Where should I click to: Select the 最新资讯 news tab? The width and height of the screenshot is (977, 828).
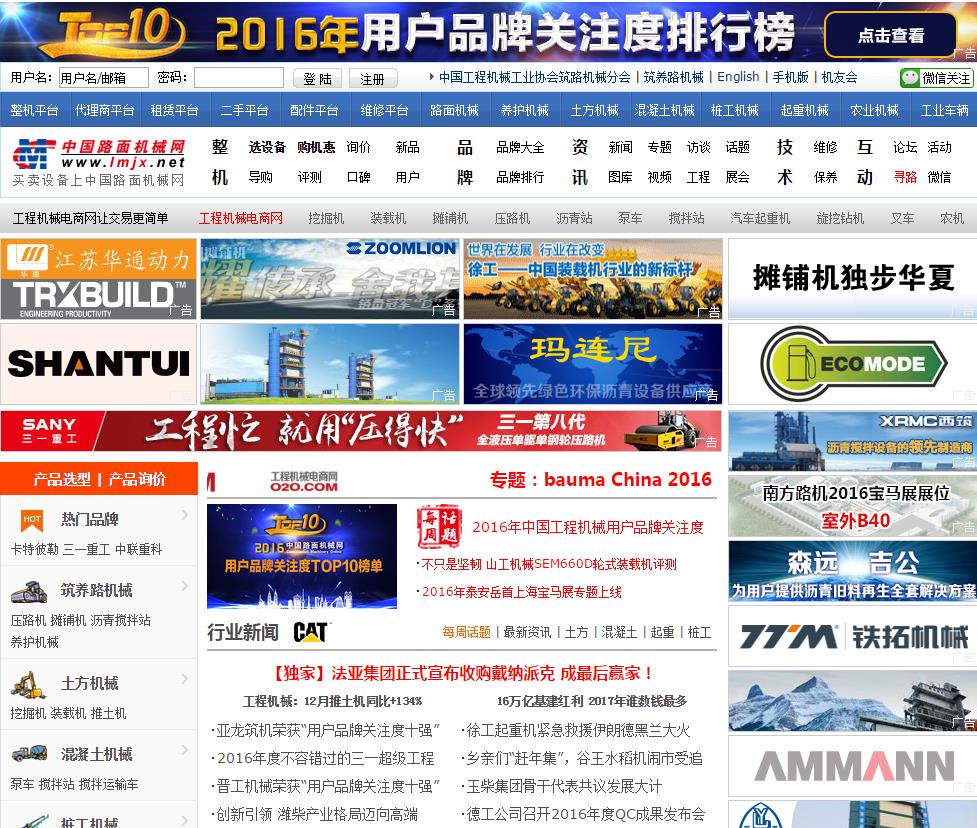[x=527, y=632]
